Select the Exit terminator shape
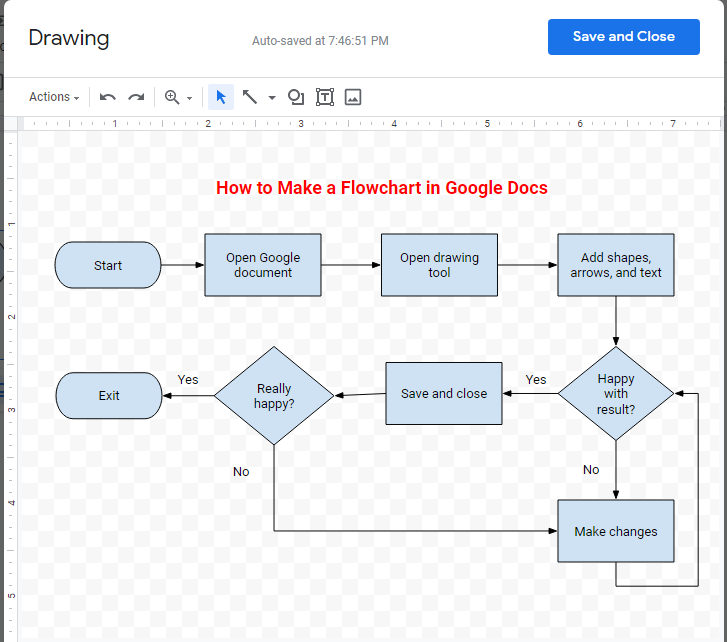727x642 pixels. [x=109, y=396]
